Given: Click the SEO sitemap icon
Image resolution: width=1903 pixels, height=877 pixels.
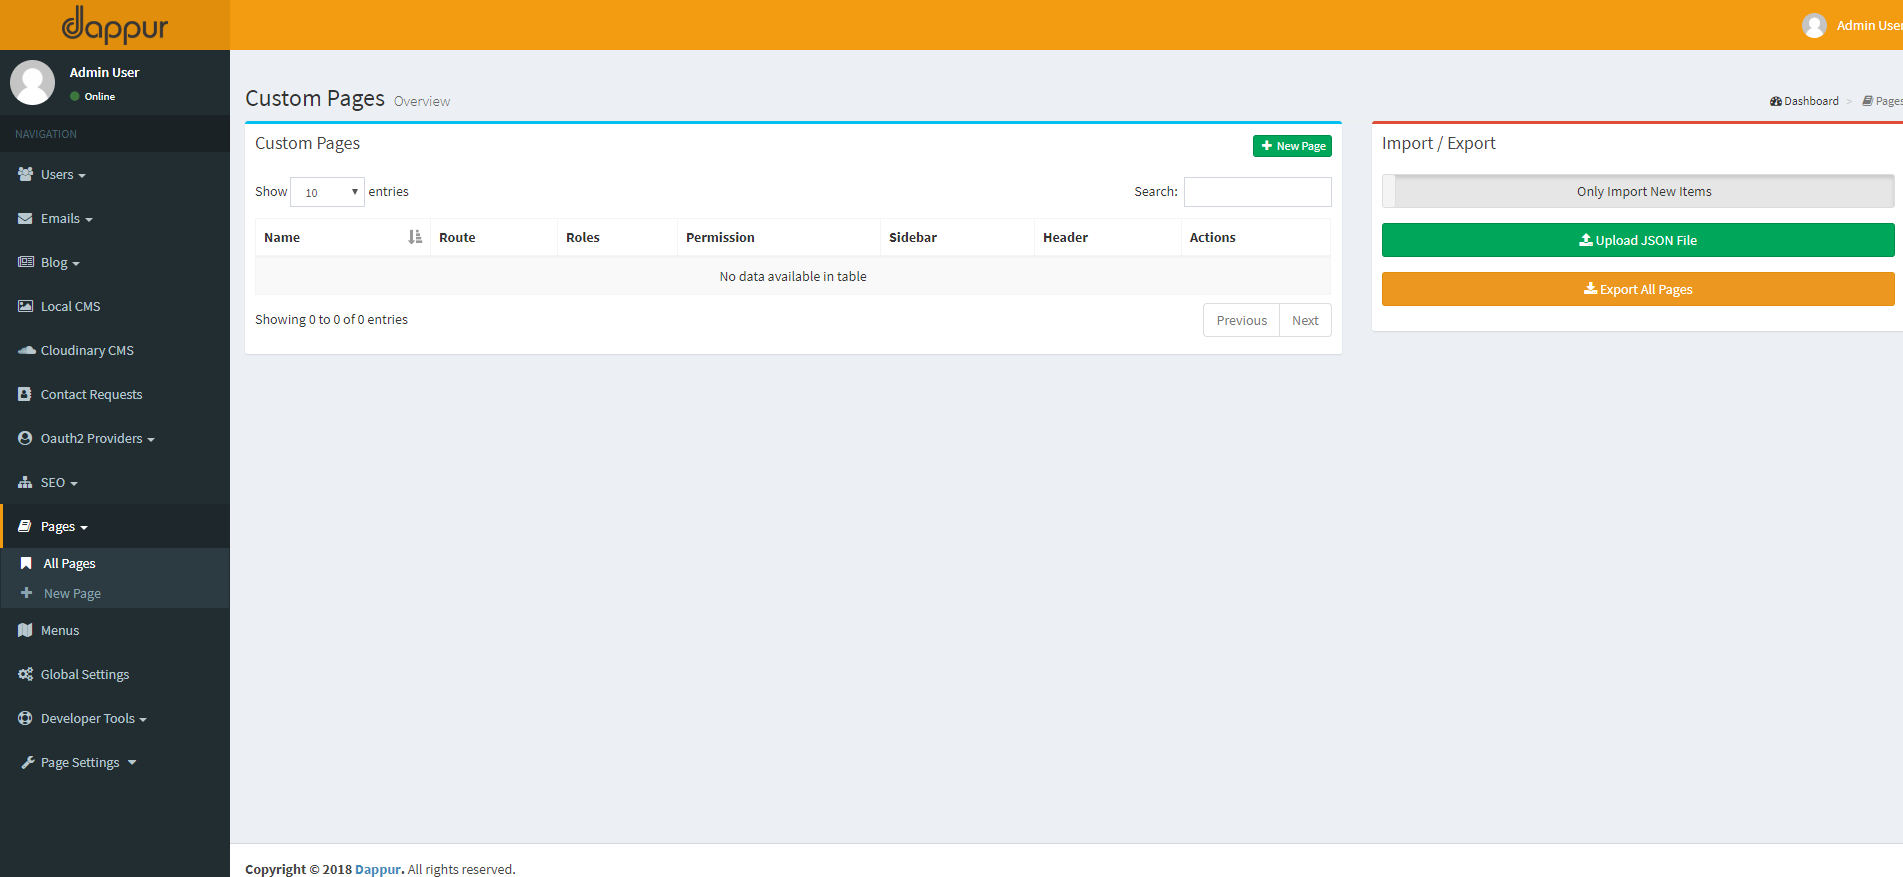Looking at the screenshot, I should pos(25,482).
